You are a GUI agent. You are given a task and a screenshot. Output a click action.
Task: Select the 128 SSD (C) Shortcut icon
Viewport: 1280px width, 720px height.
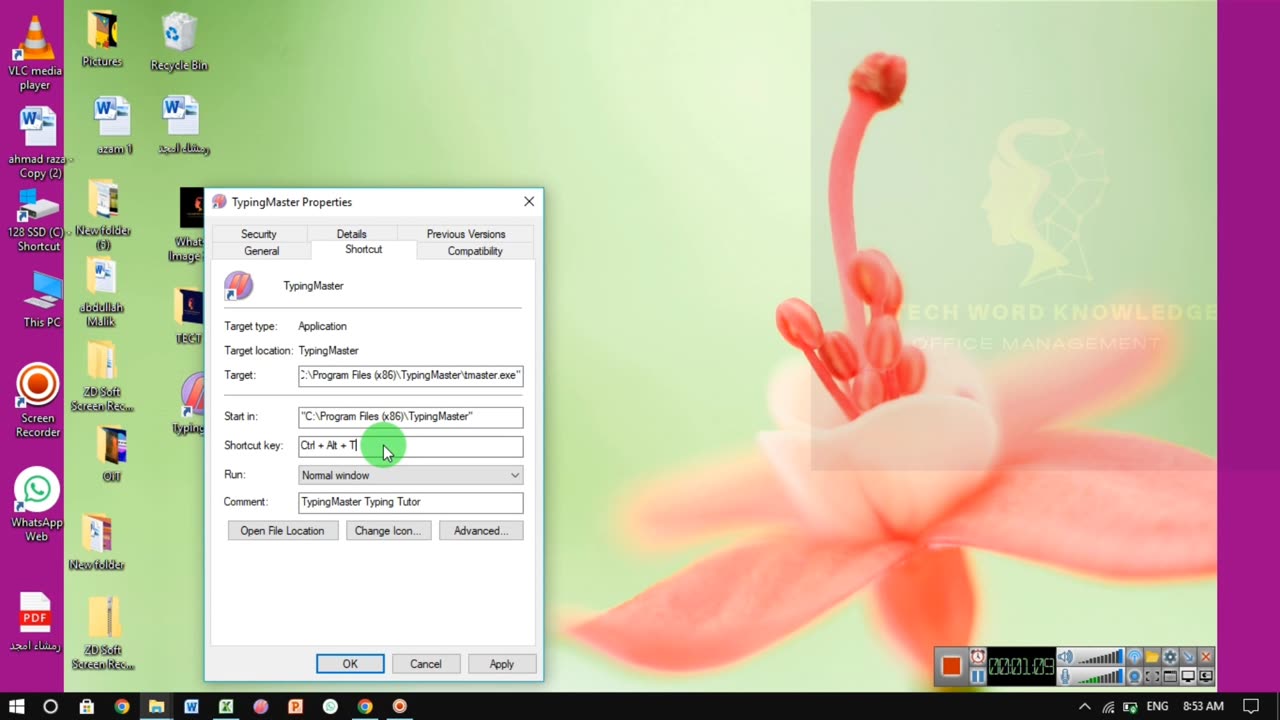(38, 220)
